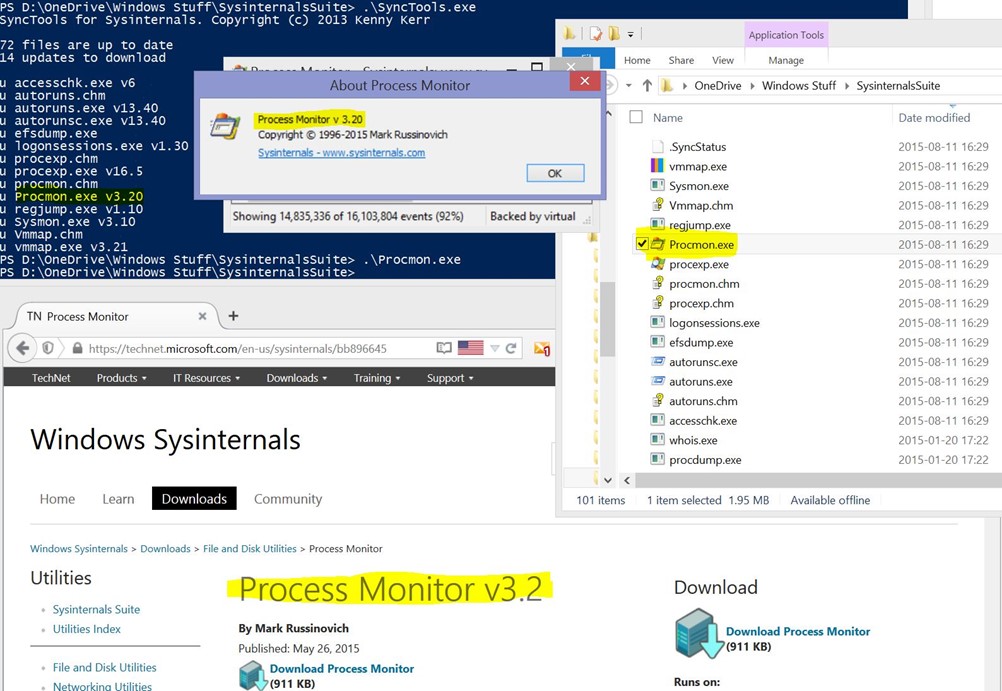Open the Utilities Index sidebar link
The image size is (1002, 691).
click(86, 629)
